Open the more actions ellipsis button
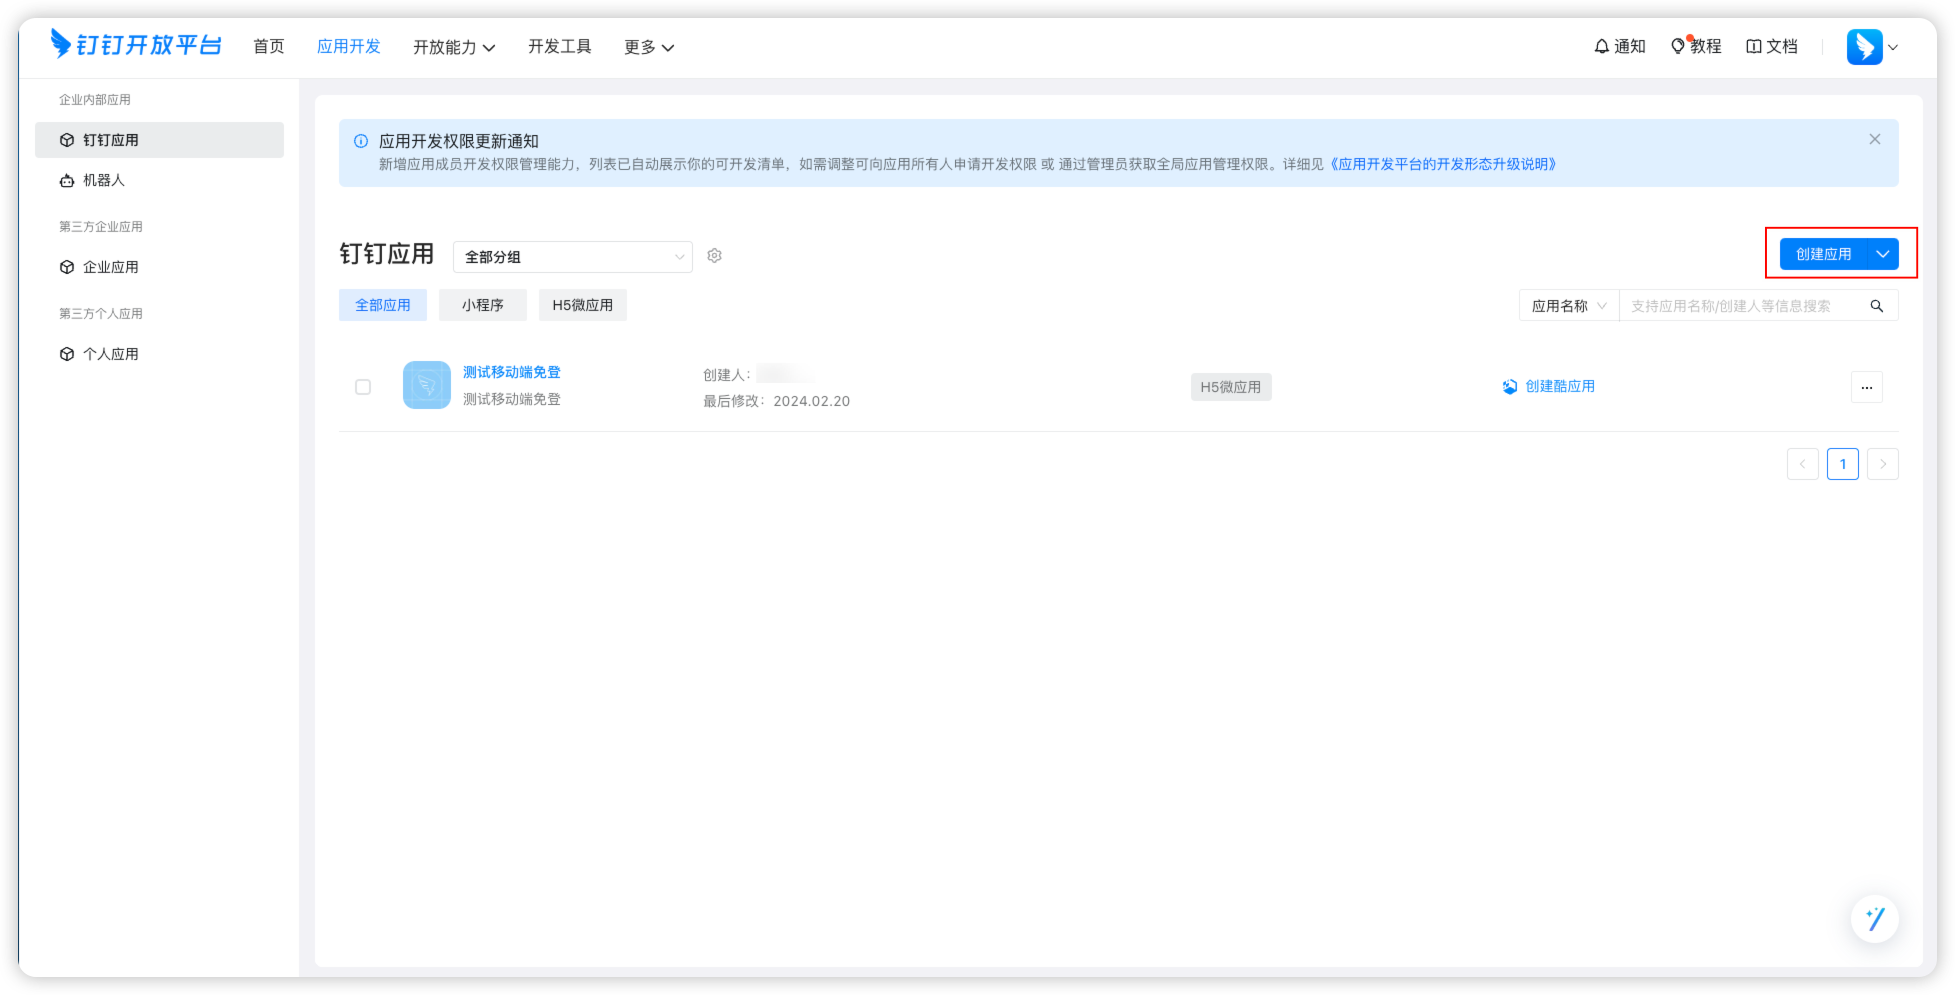The height and width of the screenshot is (995, 1955). click(1867, 387)
